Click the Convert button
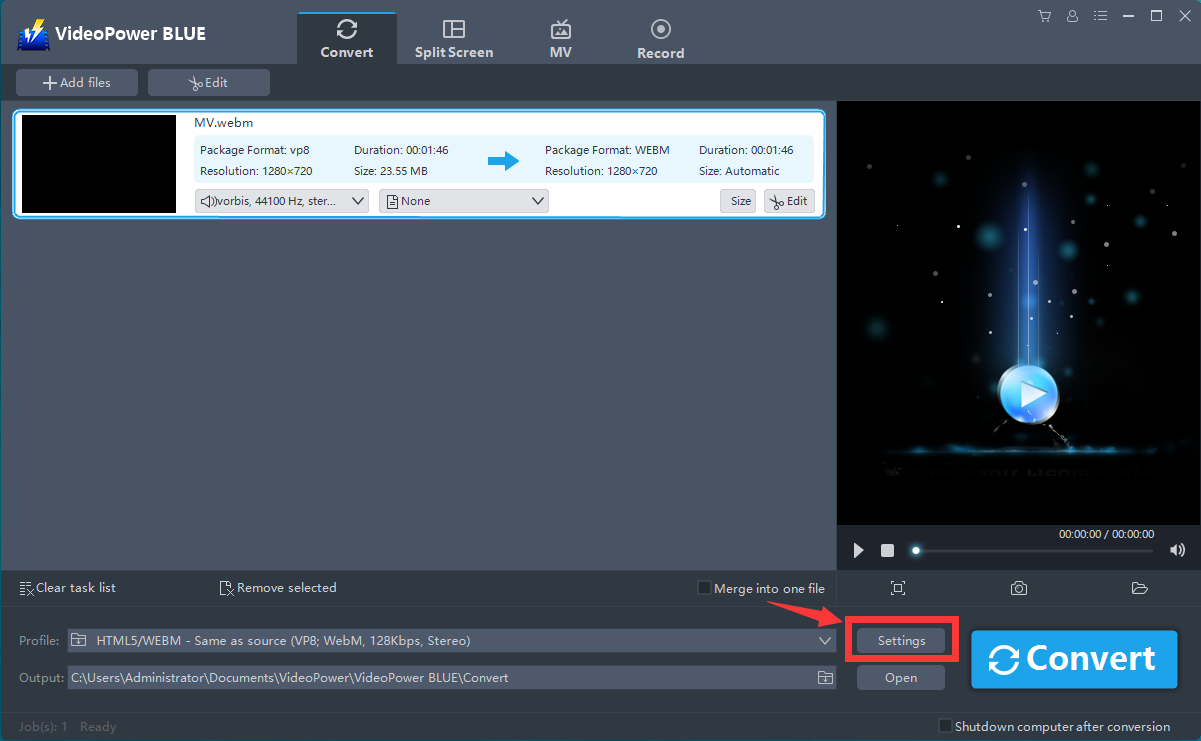 pos(1074,659)
